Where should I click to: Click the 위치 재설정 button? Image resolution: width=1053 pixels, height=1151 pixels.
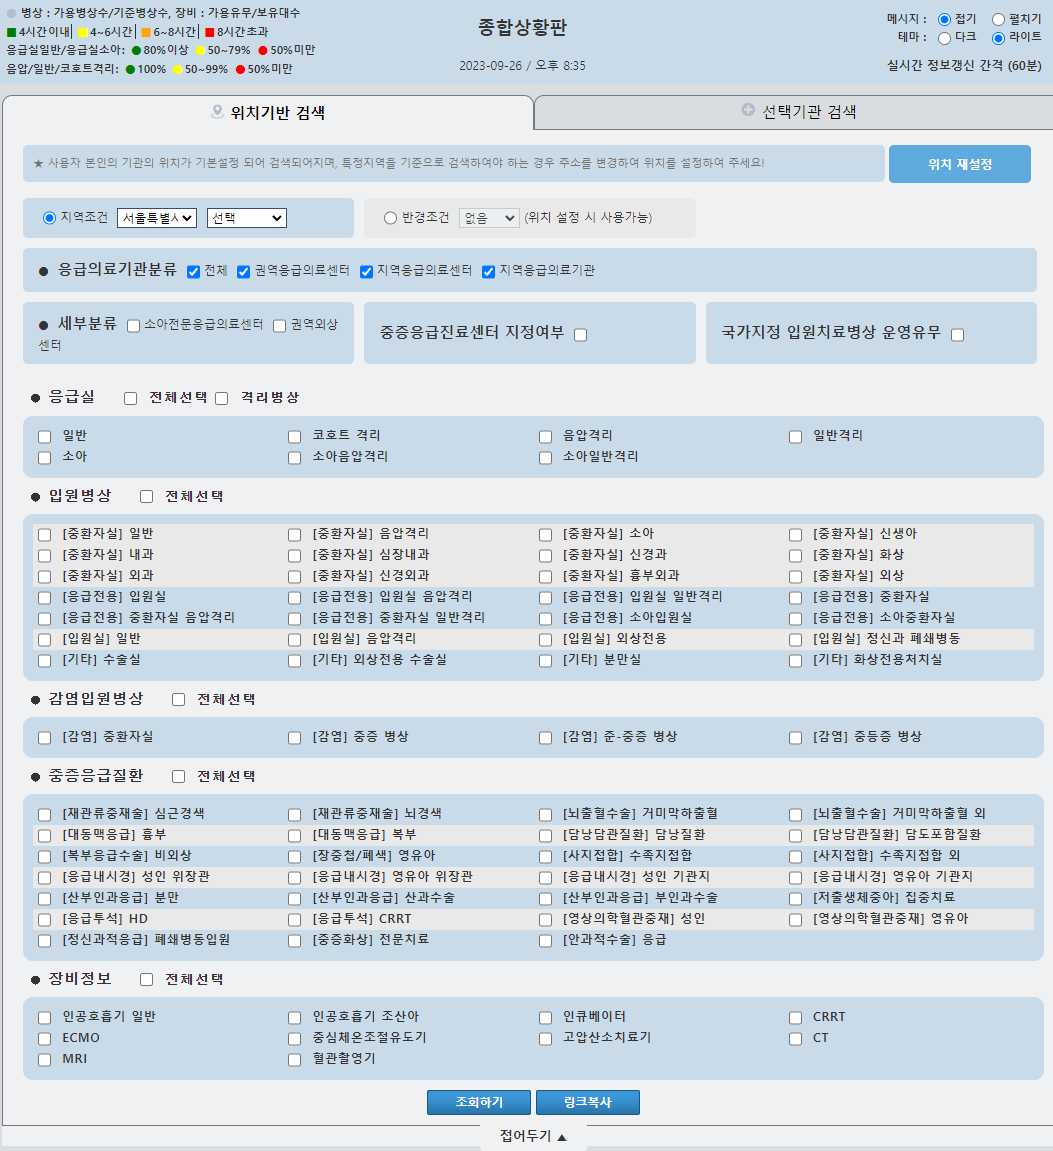[x=960, y=164]
